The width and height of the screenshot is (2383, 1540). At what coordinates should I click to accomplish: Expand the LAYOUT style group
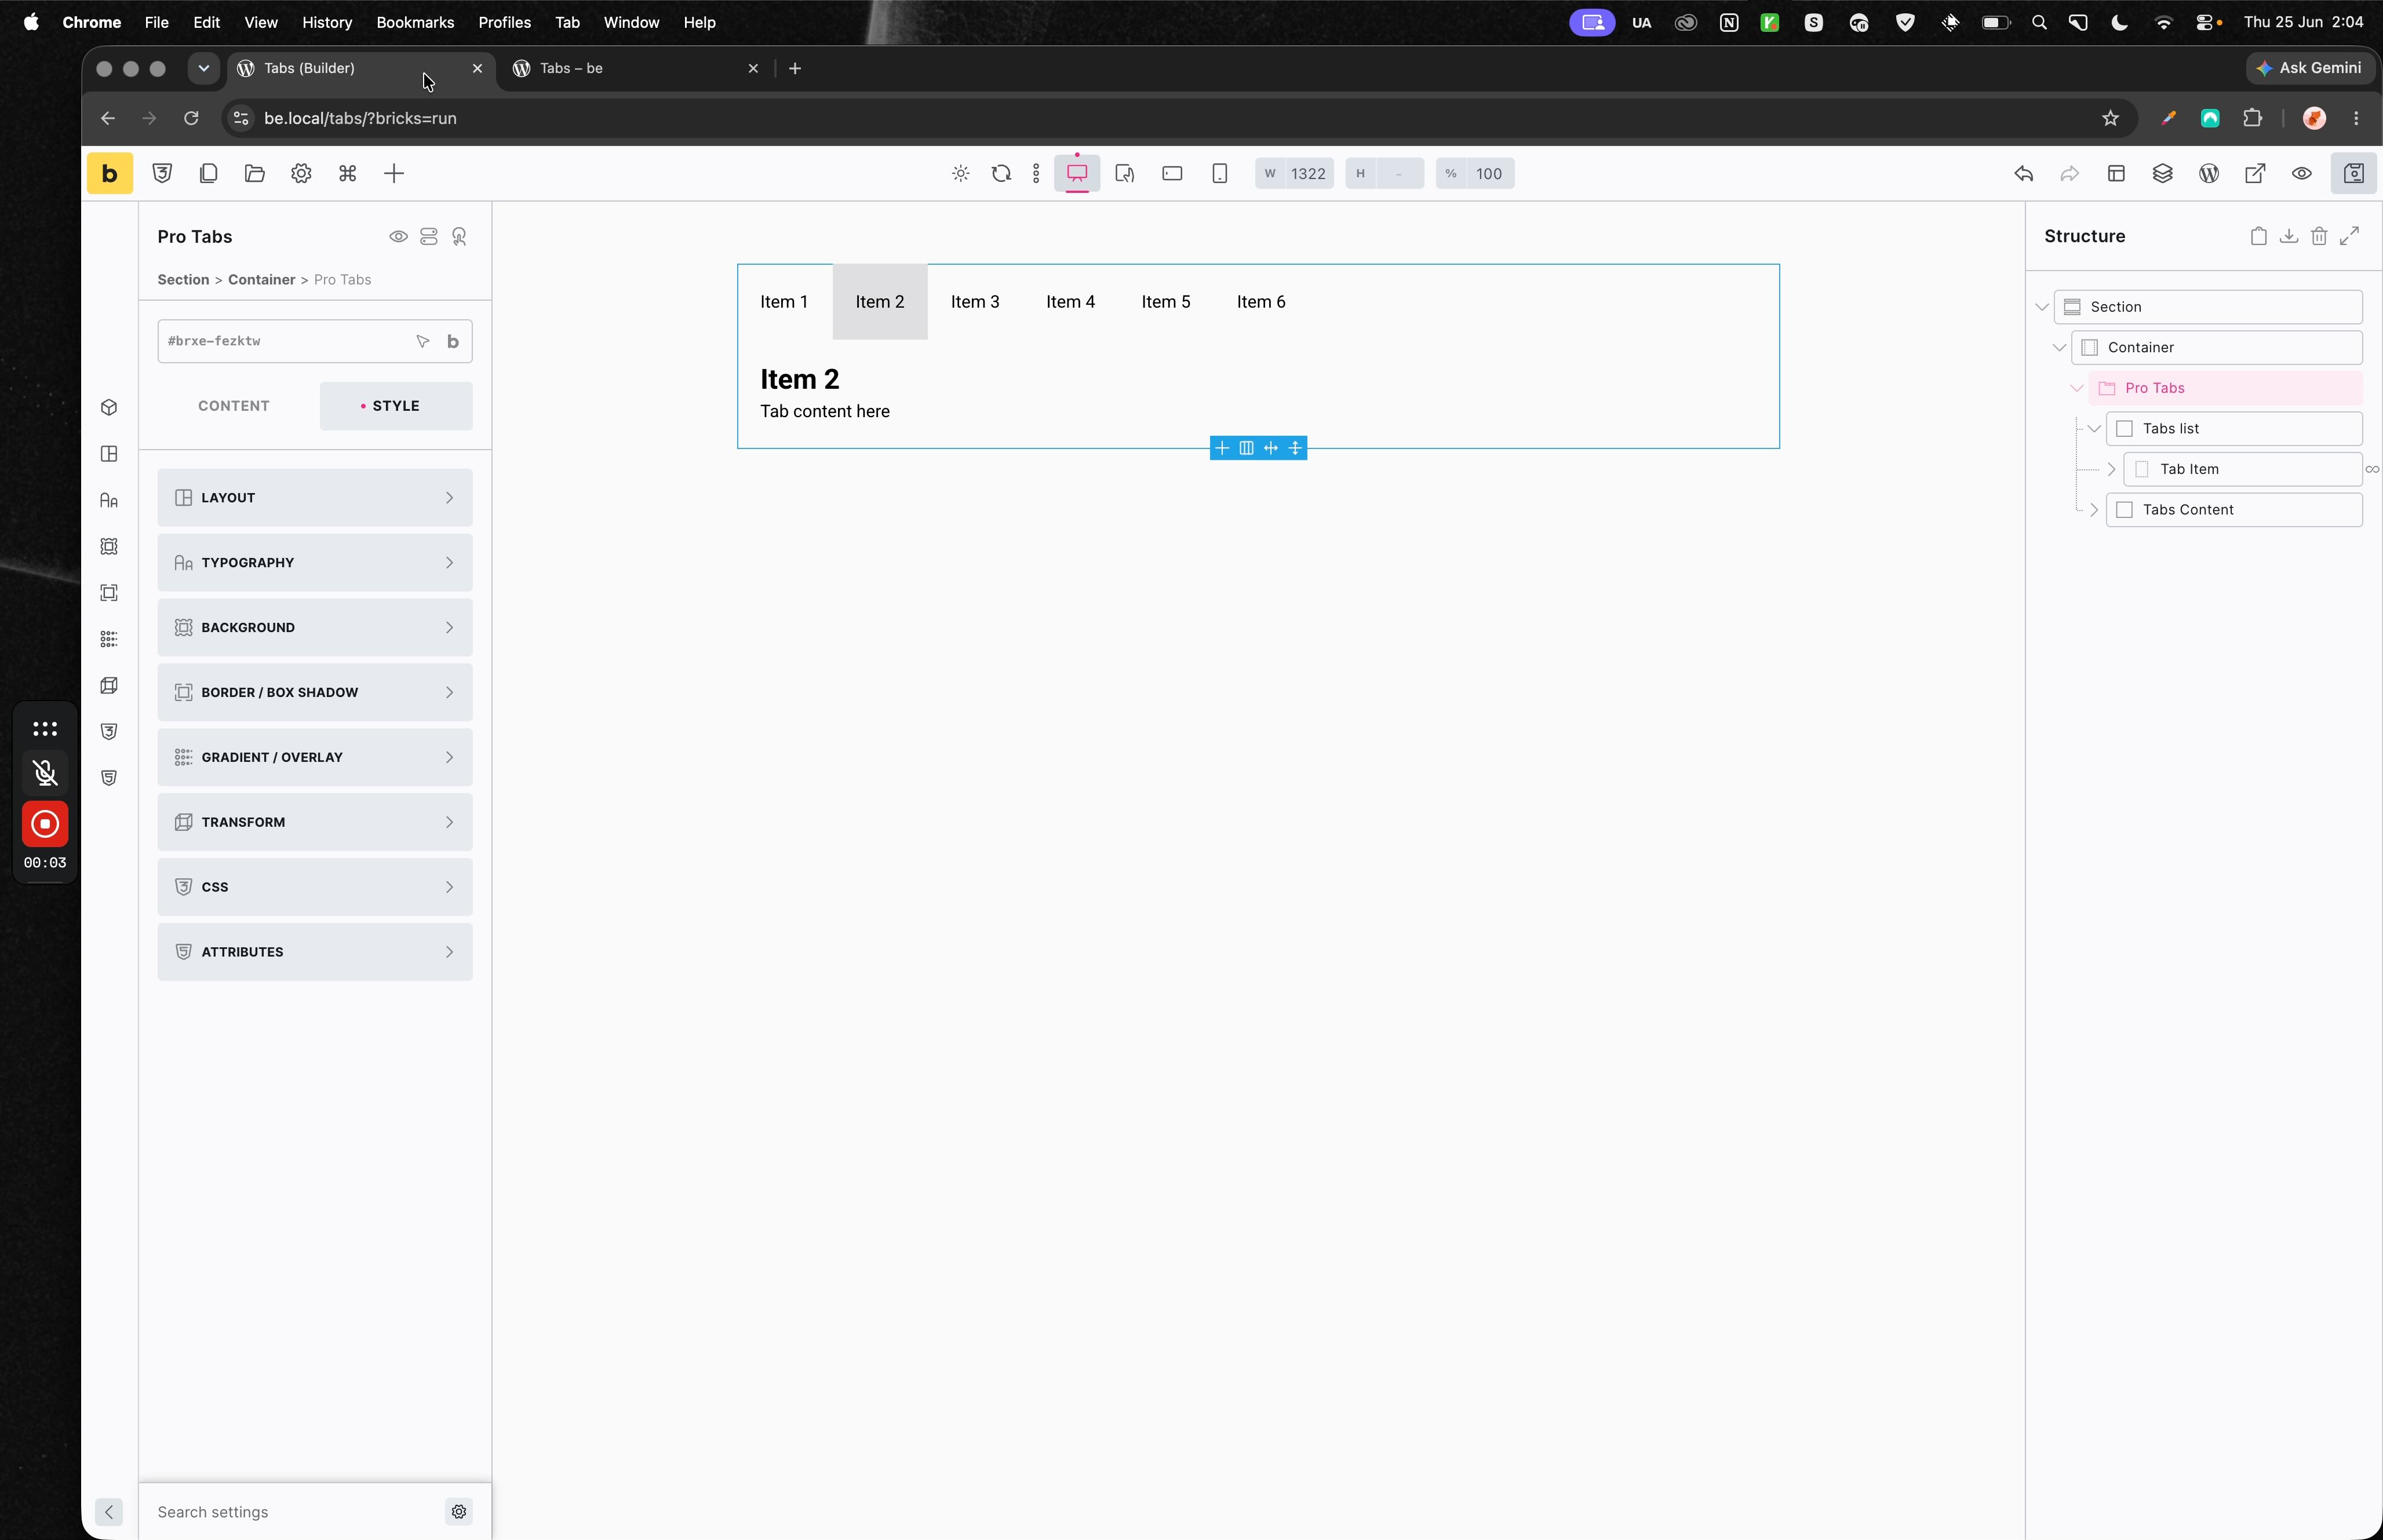click(315, 498)
